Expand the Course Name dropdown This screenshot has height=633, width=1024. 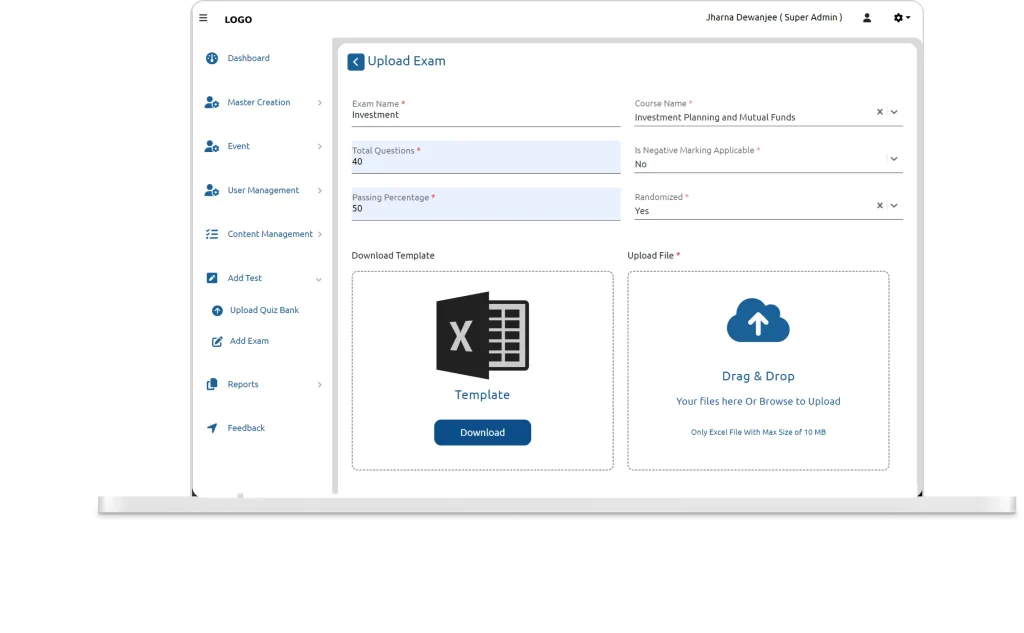click(x=893, y=112)
